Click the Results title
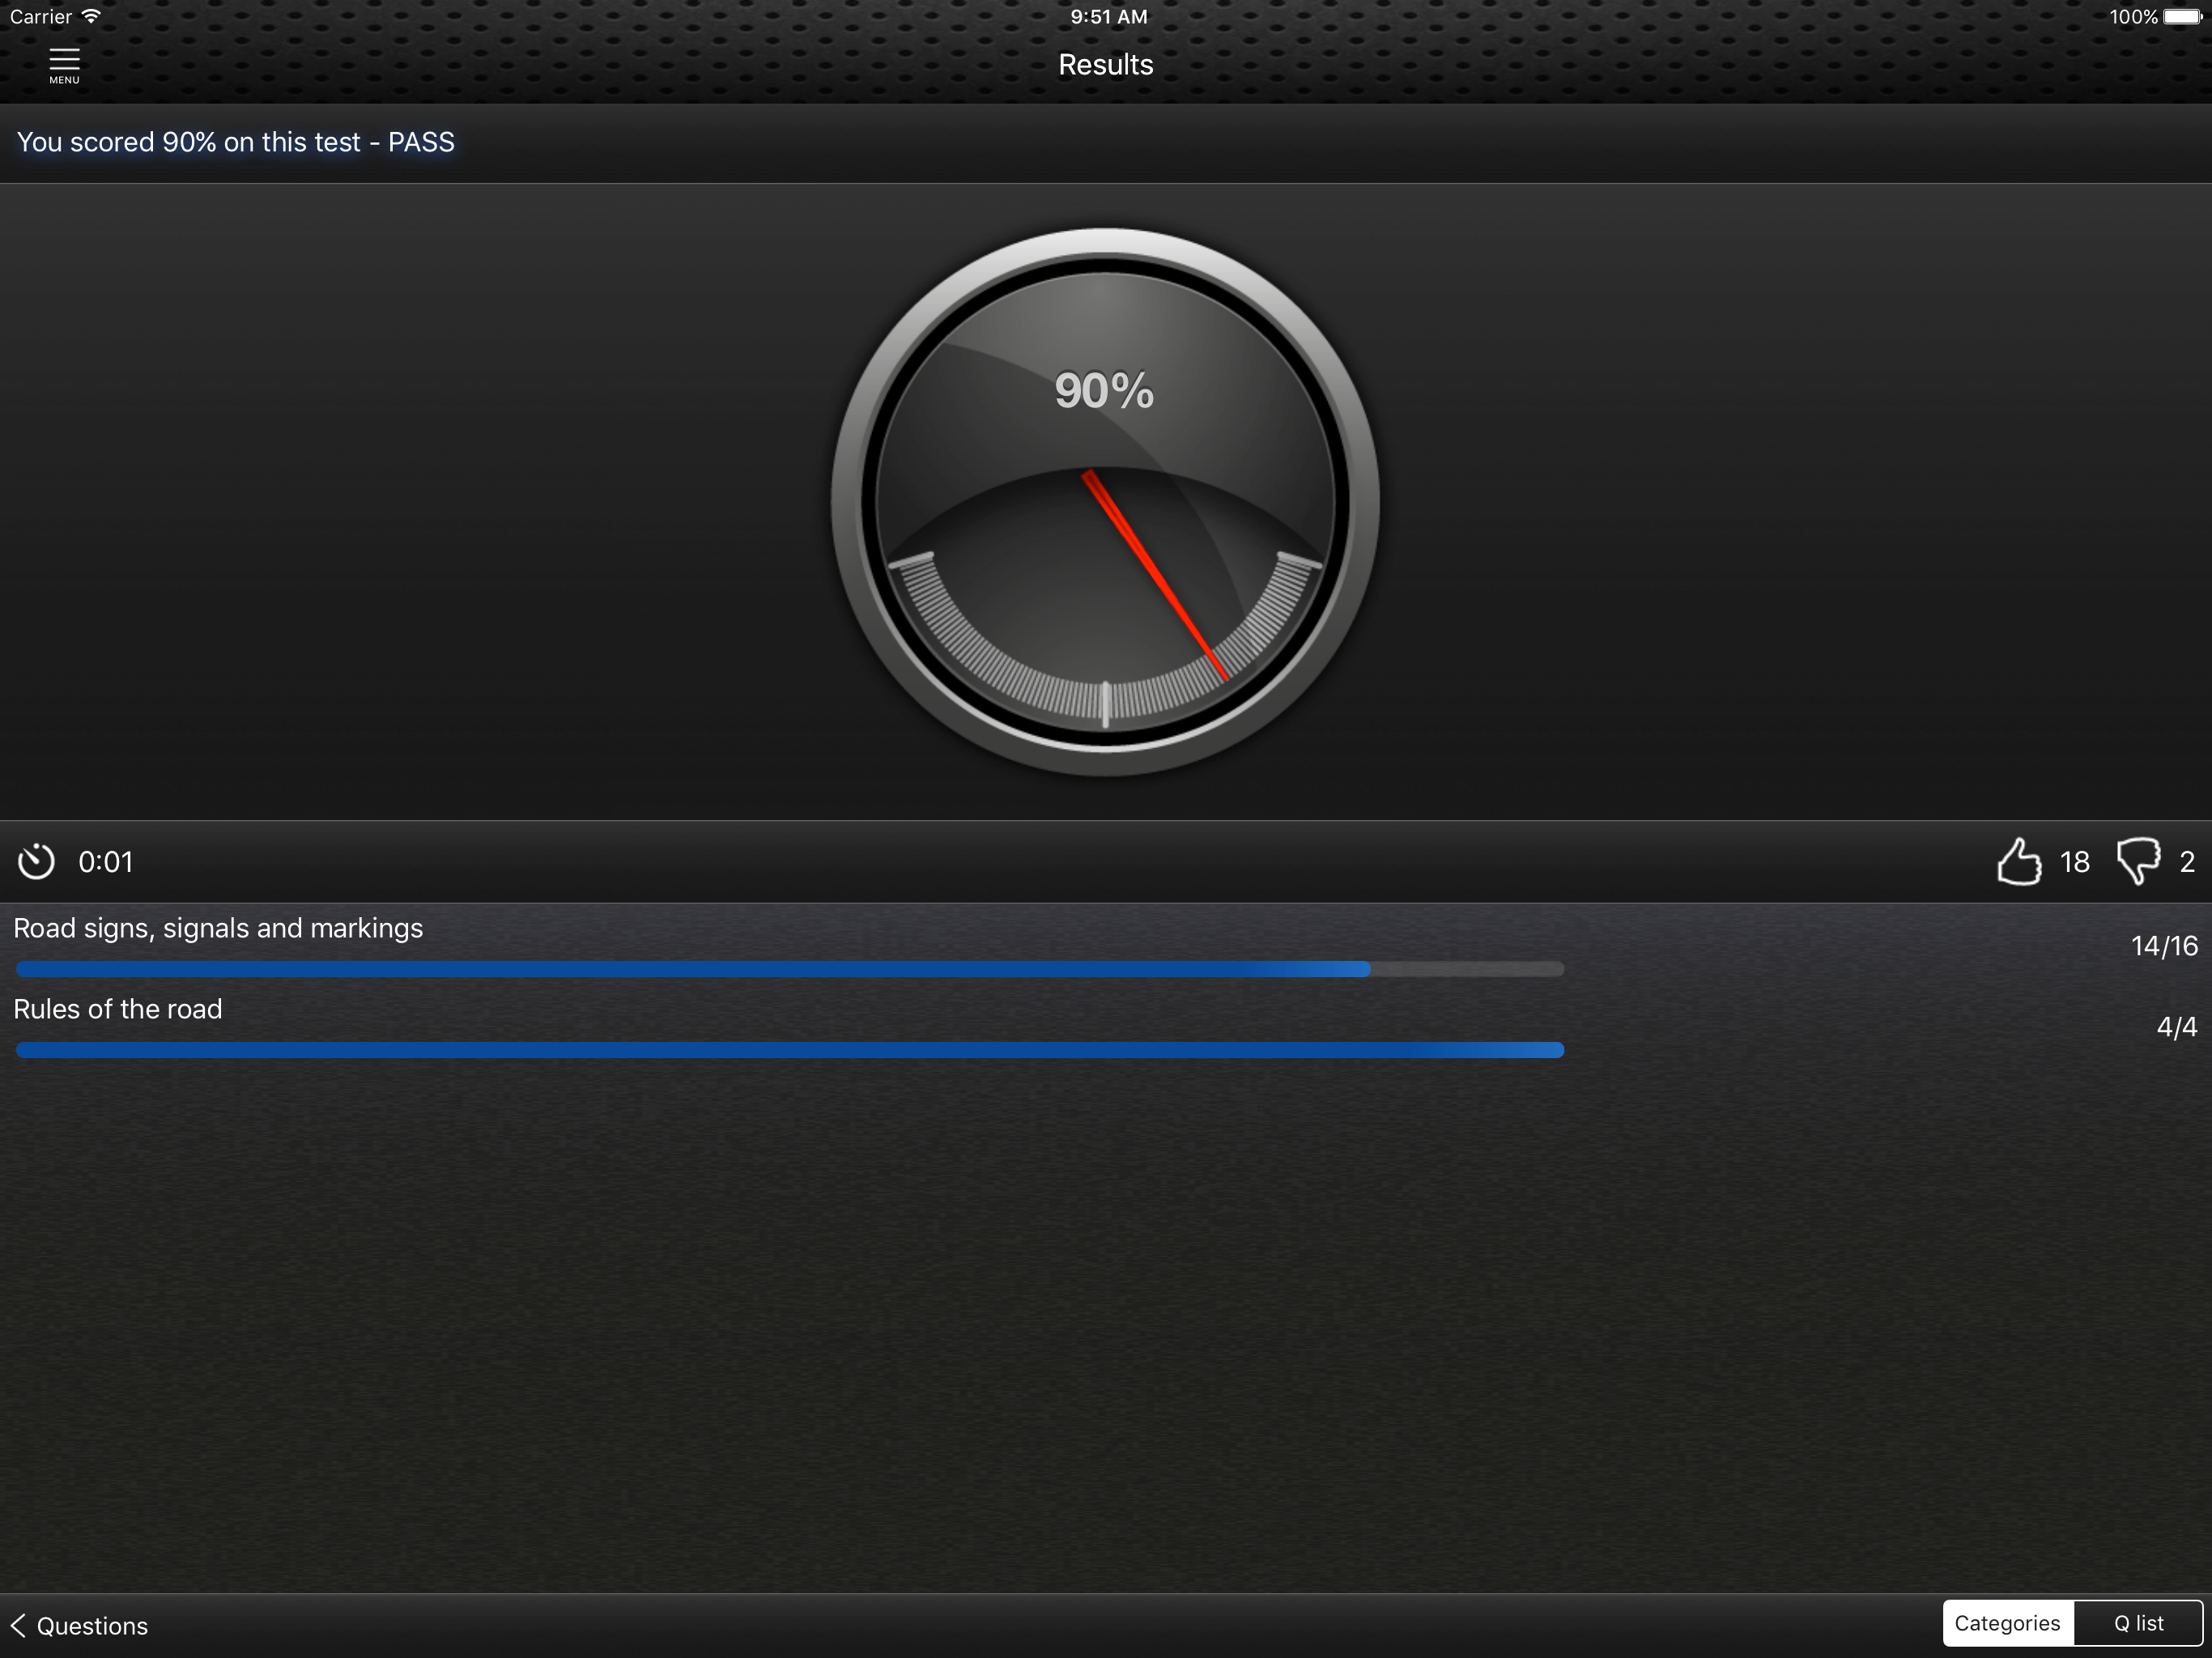2212x1658 pixels. pyautogui.click(x=1106, y=65)
